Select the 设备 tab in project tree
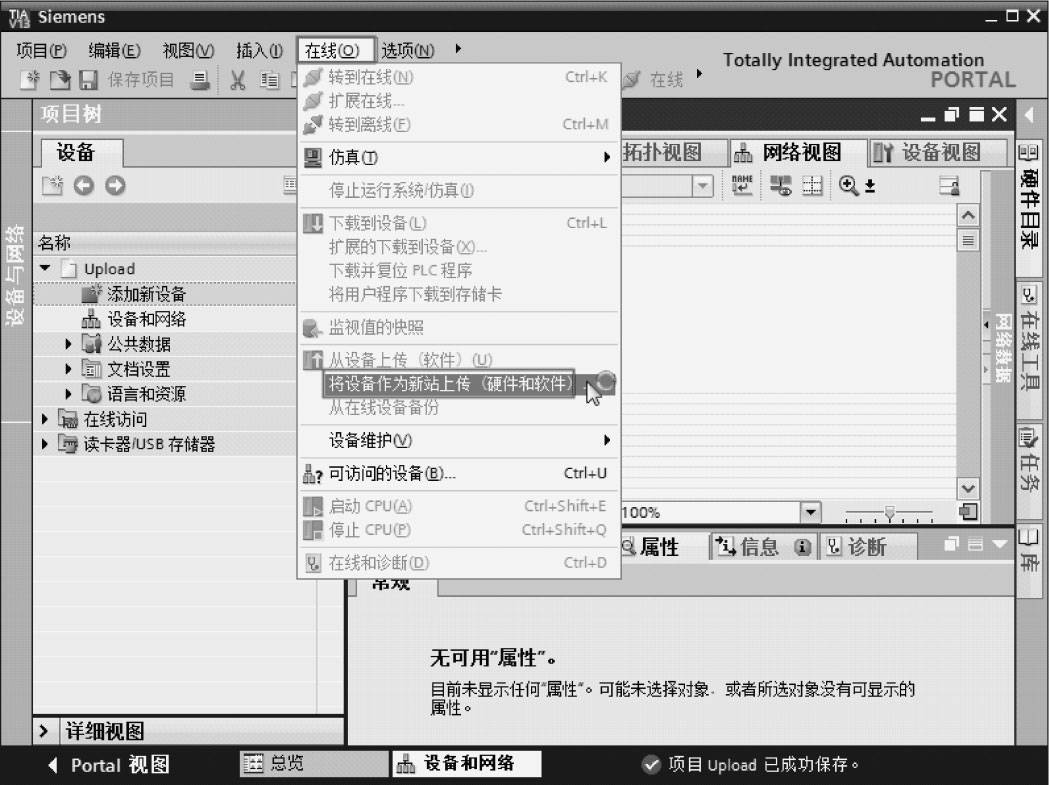 (x=81, y=153)
